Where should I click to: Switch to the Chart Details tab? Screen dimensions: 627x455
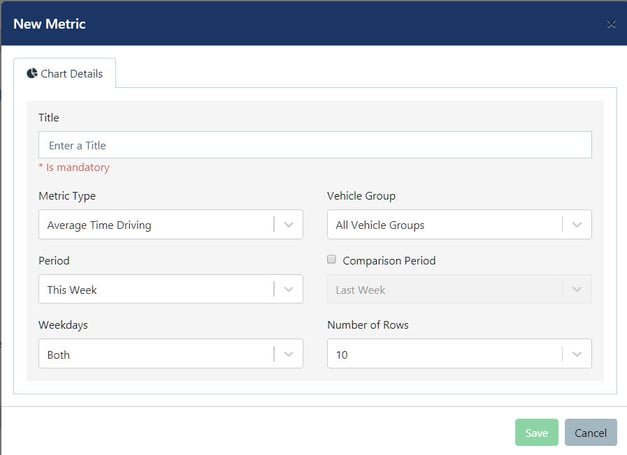pos(65,74)
